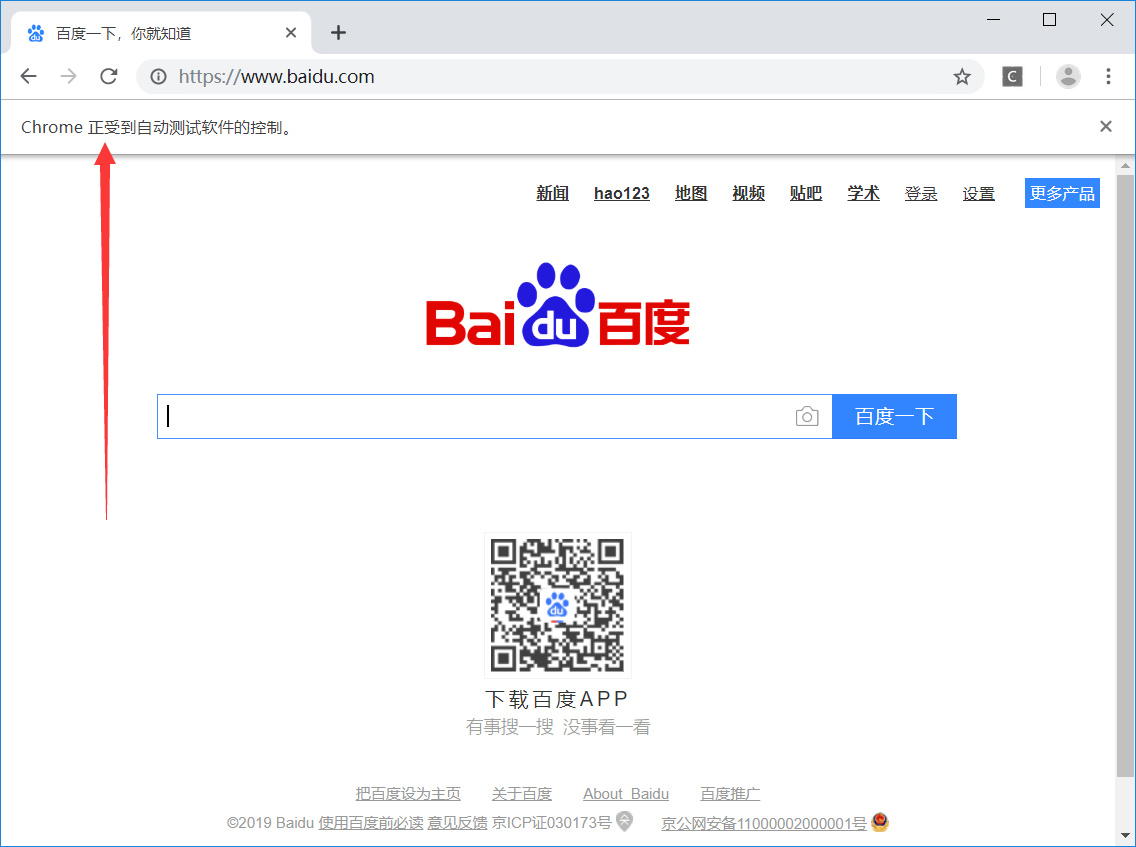Click the scrollbar up arrow
This screenshot has height=847, width=1136.
coord(1125,165)
